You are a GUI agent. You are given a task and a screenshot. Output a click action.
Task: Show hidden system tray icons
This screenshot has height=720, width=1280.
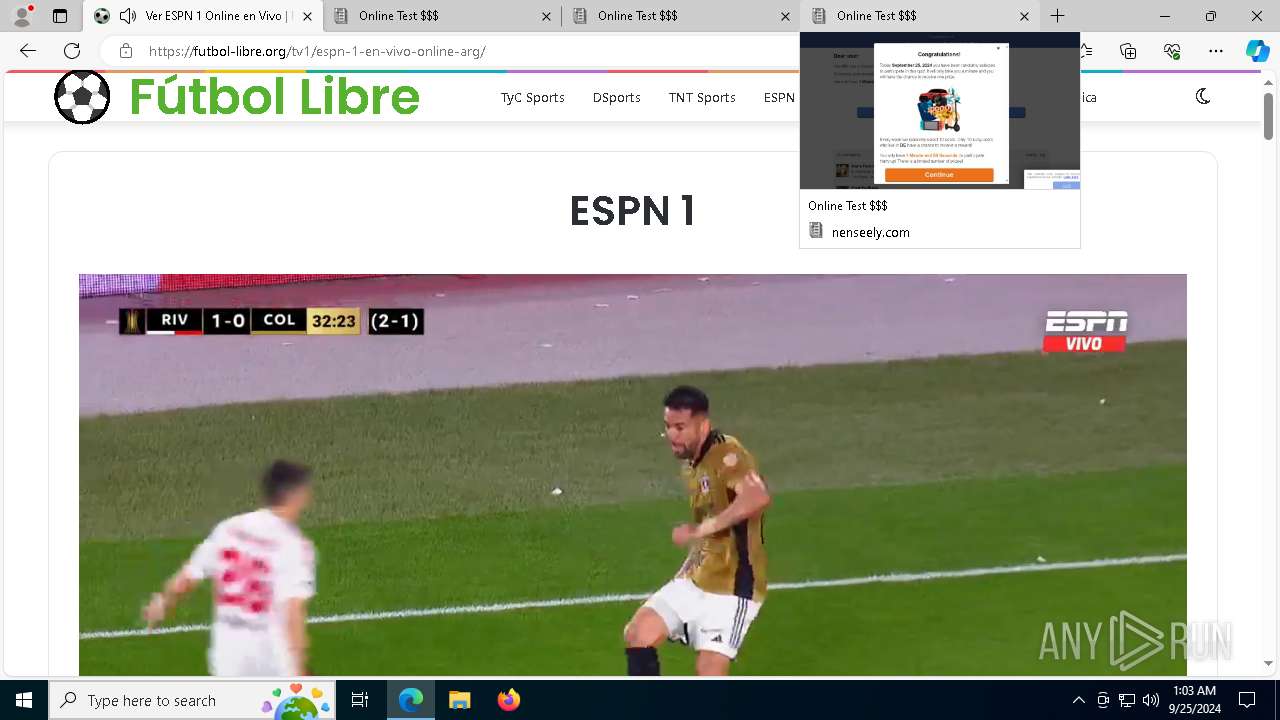[1078, 700]
